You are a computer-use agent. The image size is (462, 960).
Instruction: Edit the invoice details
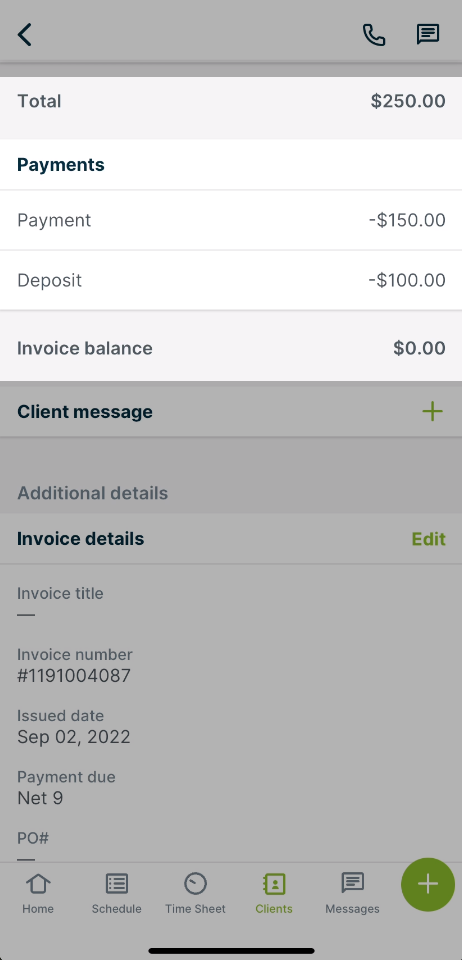(x=428, y=539)
